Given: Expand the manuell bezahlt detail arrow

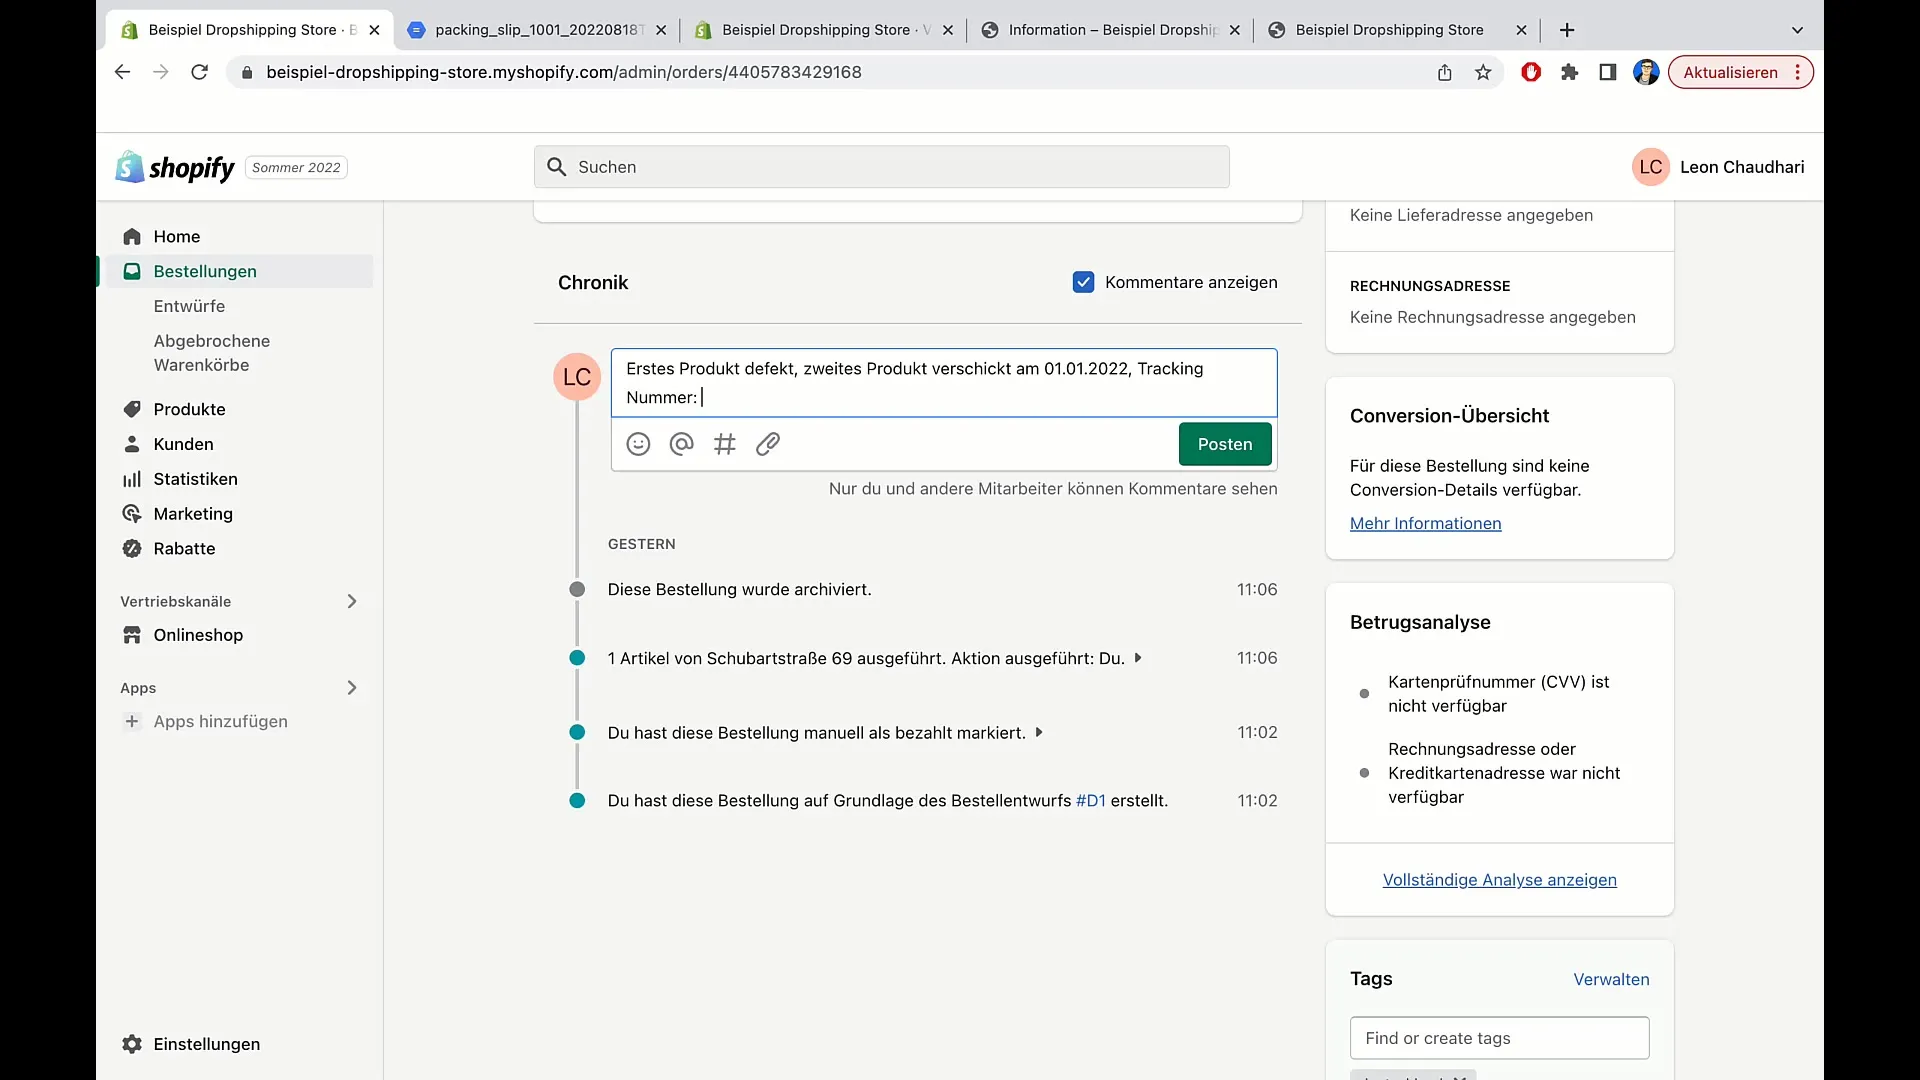Looking at the screenshot, I should click(1040, 732).
